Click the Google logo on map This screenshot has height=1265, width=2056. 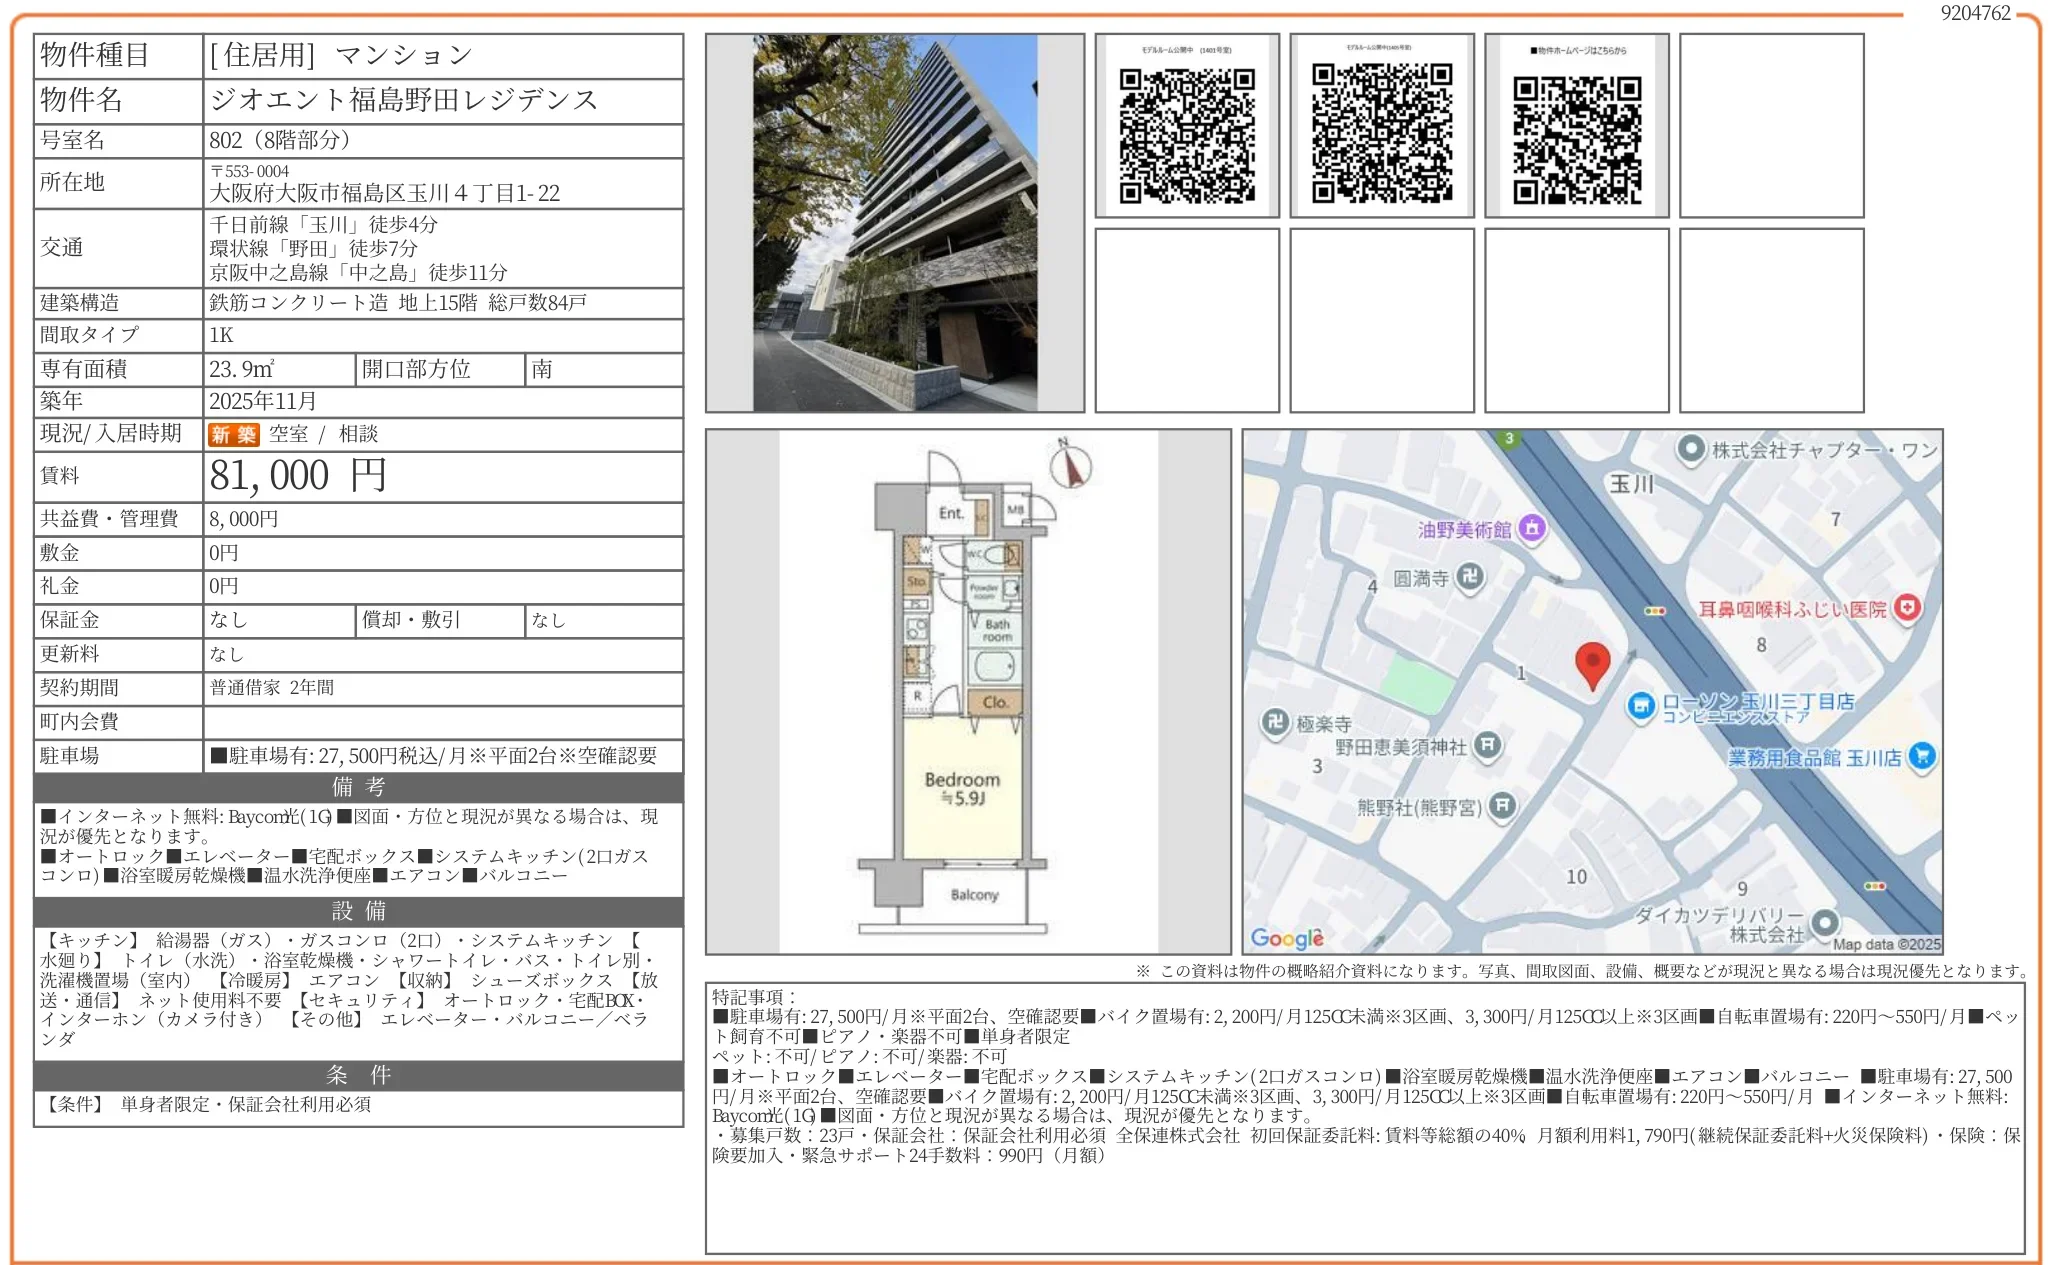tap(1287, 938)
